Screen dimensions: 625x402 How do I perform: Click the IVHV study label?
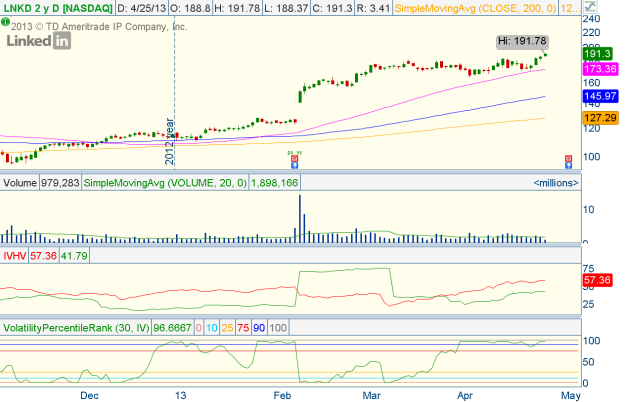pyautogui.click(x=14, y=256)
